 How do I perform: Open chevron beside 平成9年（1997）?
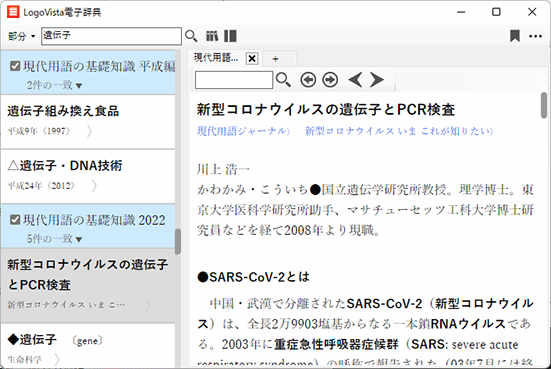[90, 131]
